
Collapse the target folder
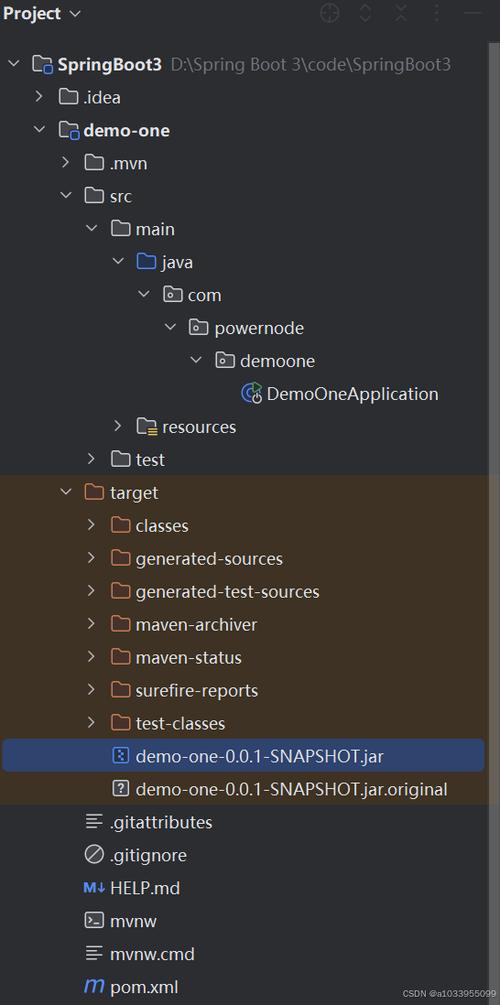pyautogui.click(x=65, y=492)
